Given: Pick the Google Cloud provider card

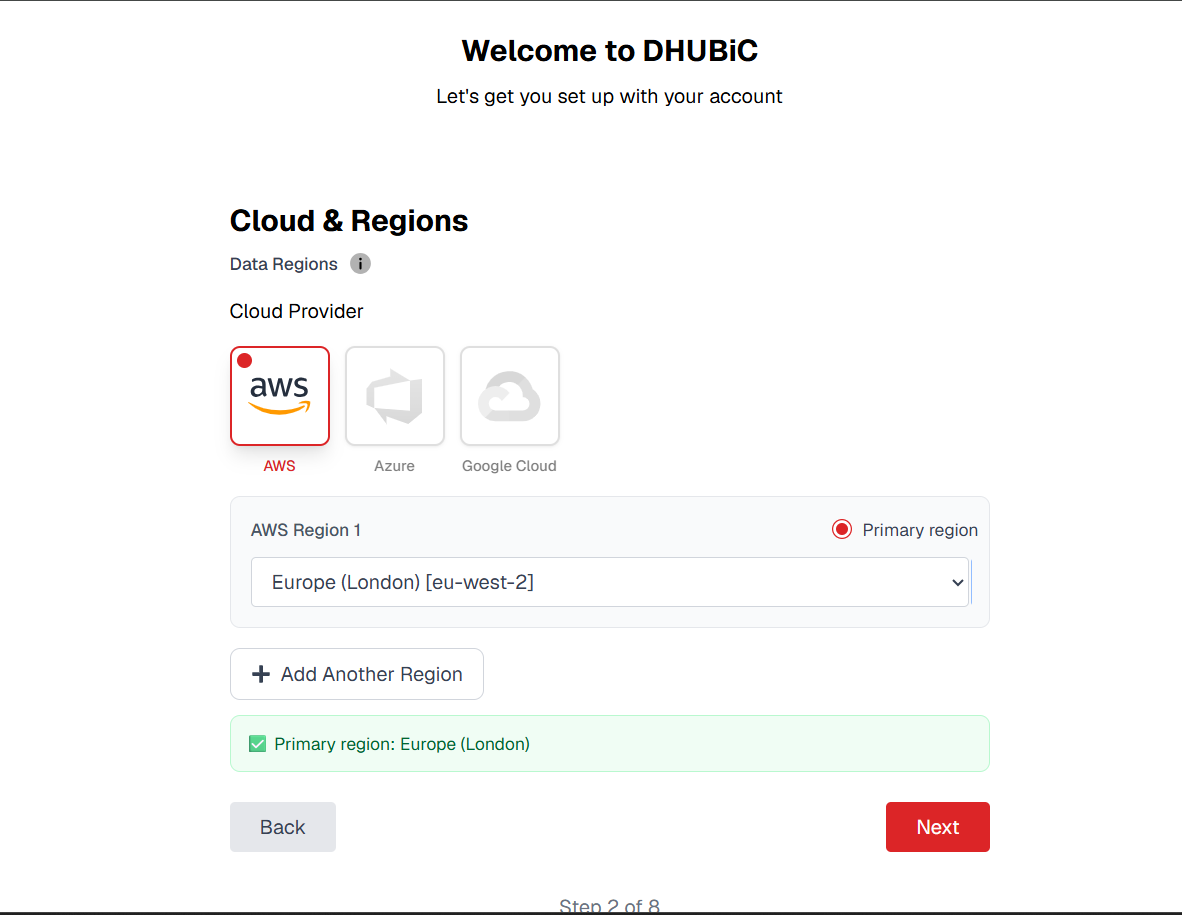Looking at the screenshot, I should click(510, 396).
